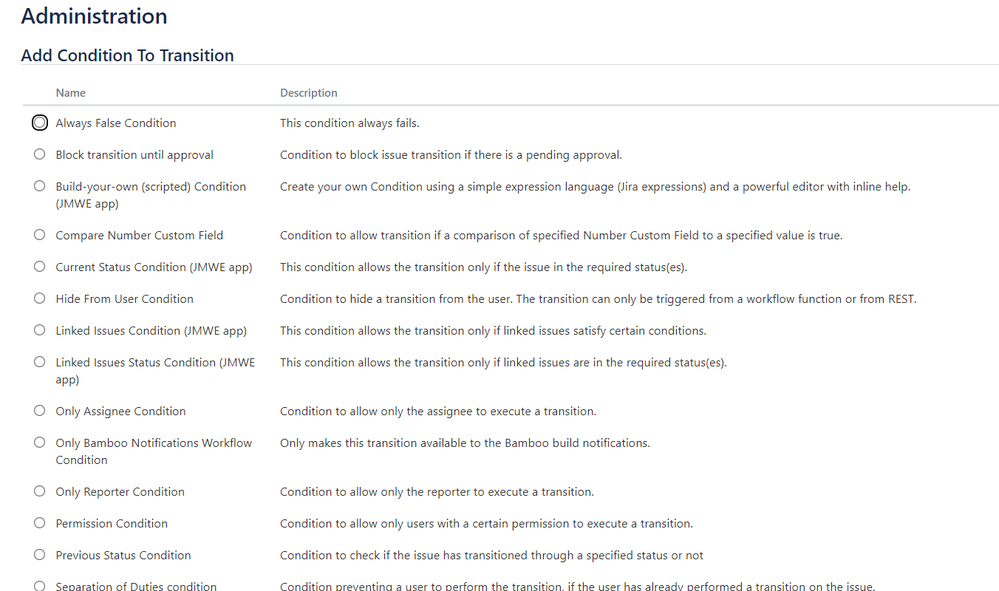Image resolution: width=999 pixels, height=591 pixels.
Task: Select the Separation of Duties condition
Action: pos(39,585)
